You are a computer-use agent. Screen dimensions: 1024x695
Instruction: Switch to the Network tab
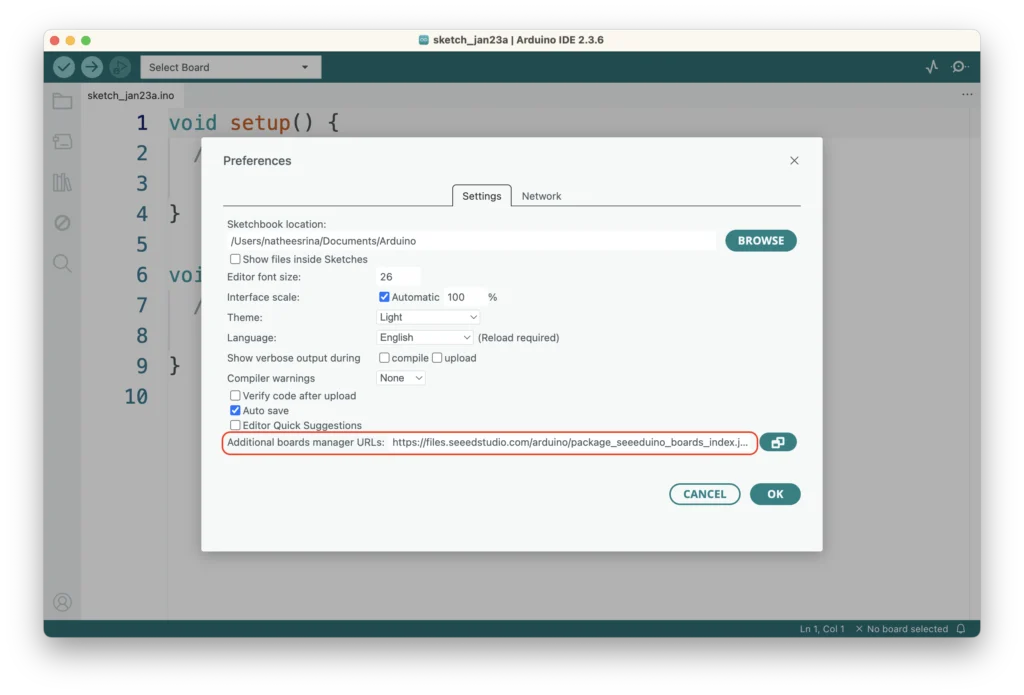[x=541, y=196]
